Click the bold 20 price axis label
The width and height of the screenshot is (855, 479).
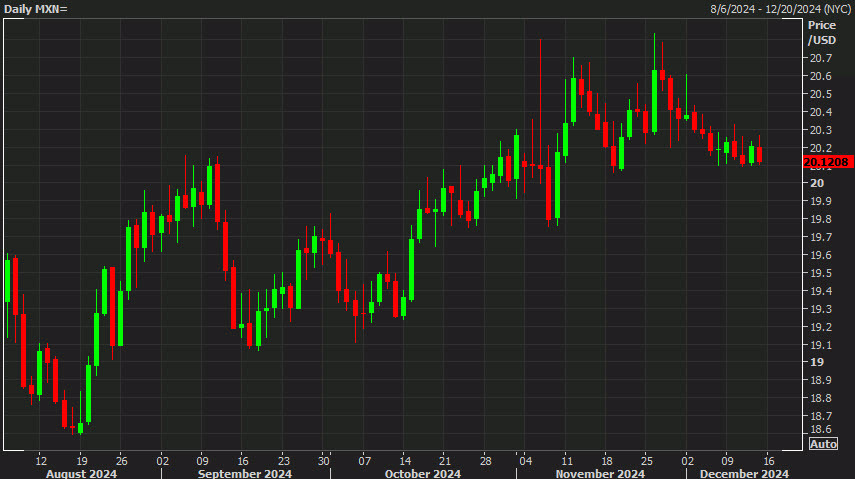point(816,183)
